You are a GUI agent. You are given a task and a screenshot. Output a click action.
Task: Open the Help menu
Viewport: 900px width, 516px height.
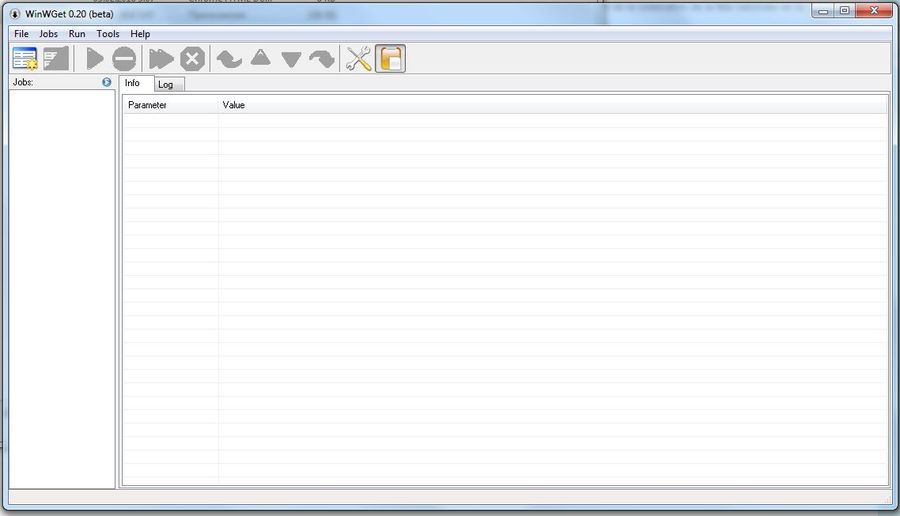(x=140, y=34)
